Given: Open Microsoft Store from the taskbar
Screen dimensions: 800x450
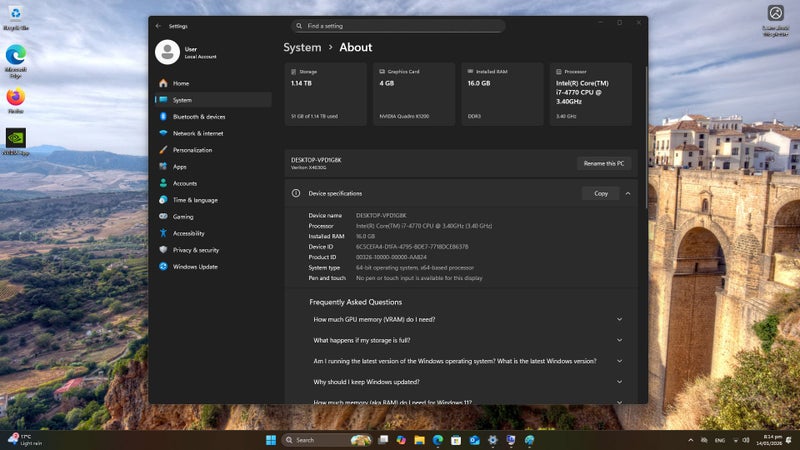Looking at the screenshot, I should (456, 440).
